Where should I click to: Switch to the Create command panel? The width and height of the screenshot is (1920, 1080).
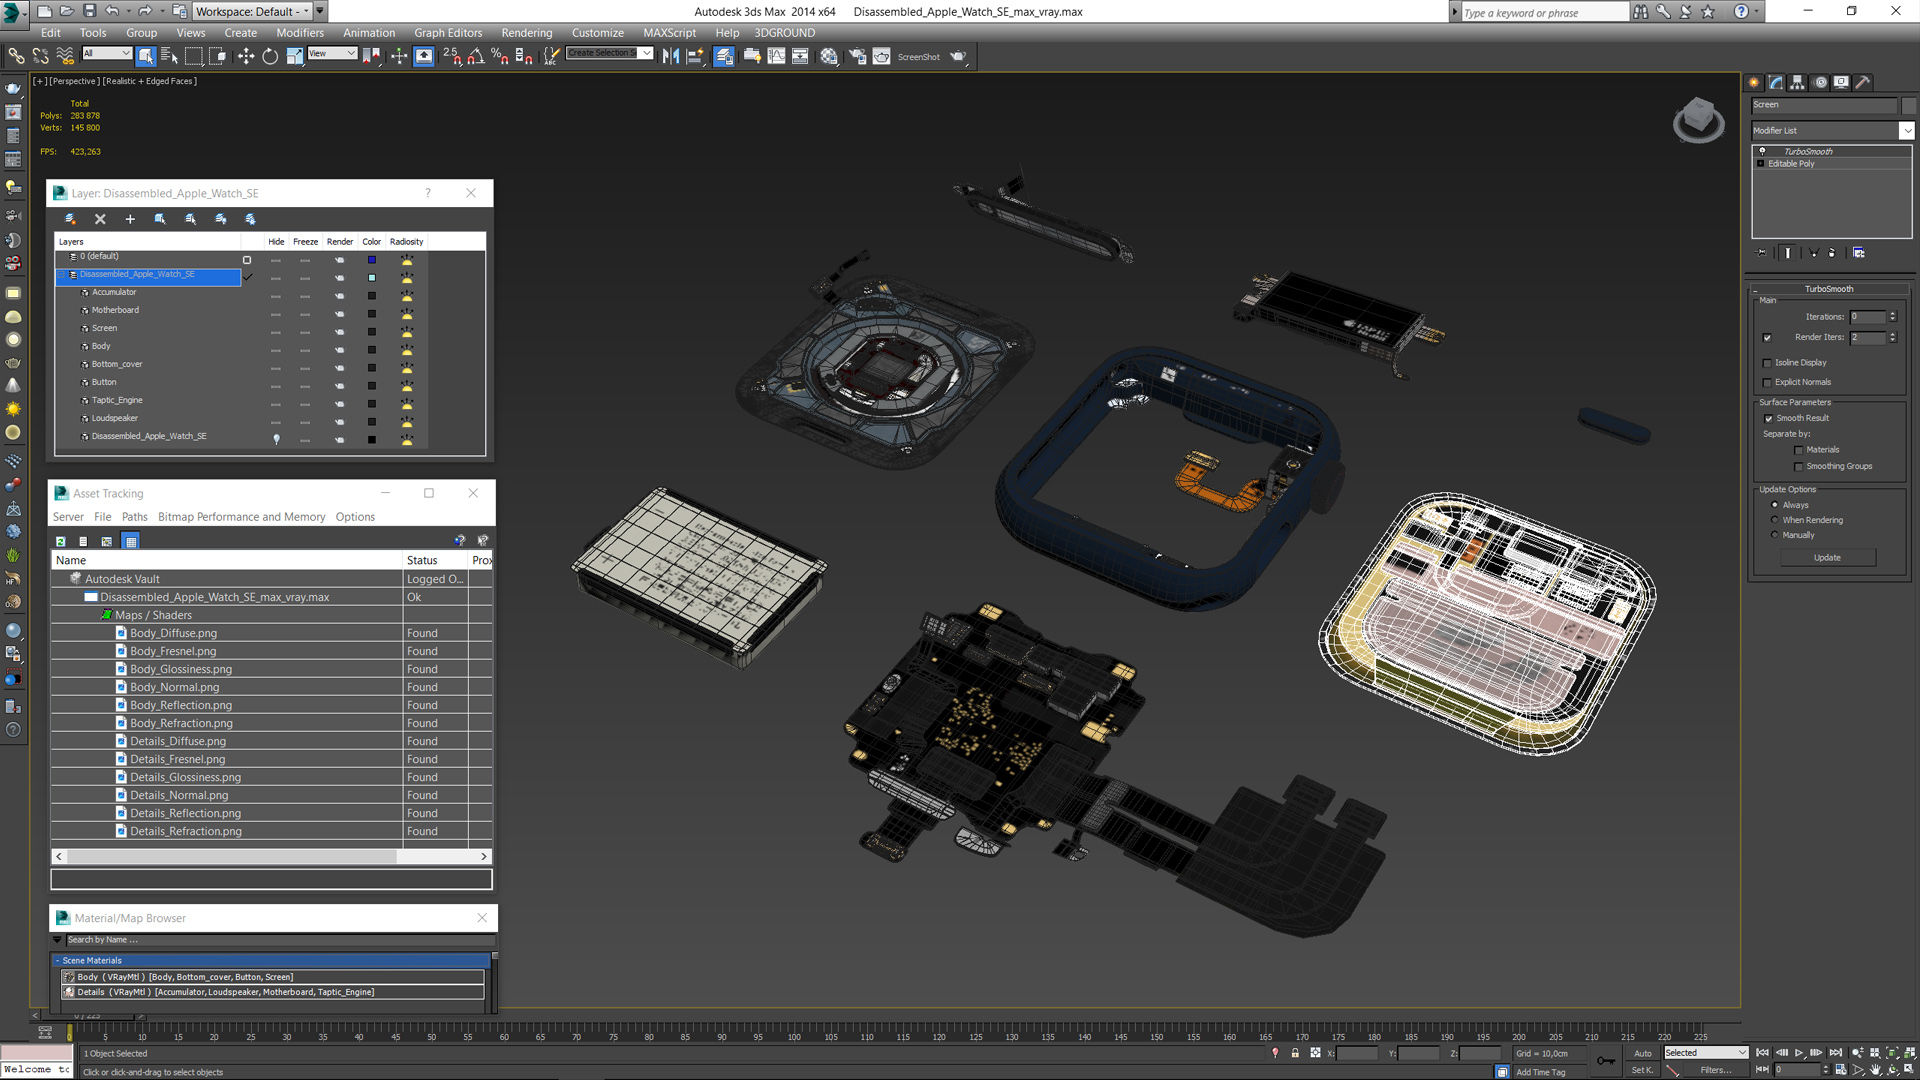[1754, 83]
